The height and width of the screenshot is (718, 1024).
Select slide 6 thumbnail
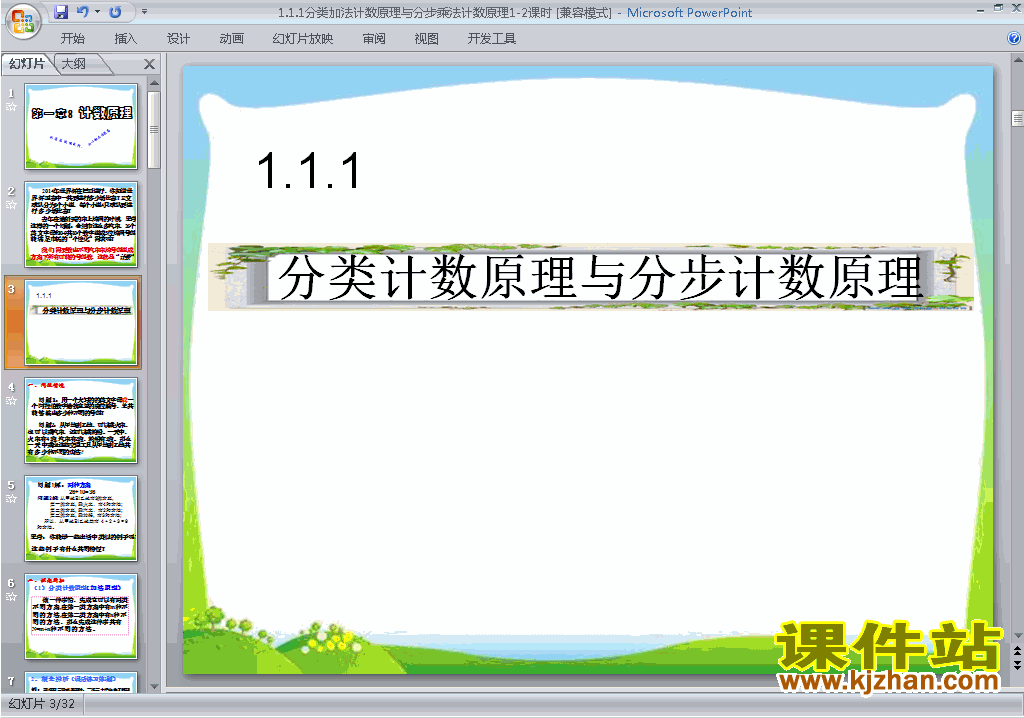81,616
